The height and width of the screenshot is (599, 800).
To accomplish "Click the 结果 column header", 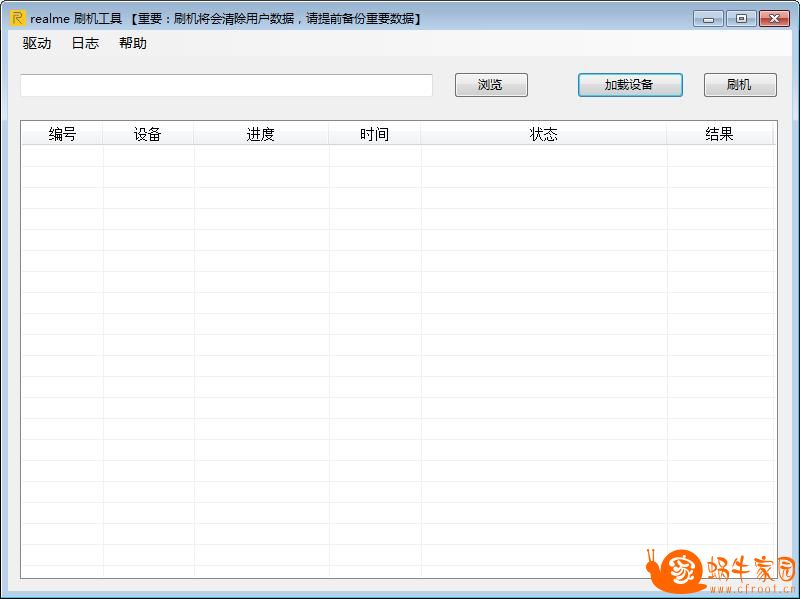I will pyautogui.click(x=719, y=134).
